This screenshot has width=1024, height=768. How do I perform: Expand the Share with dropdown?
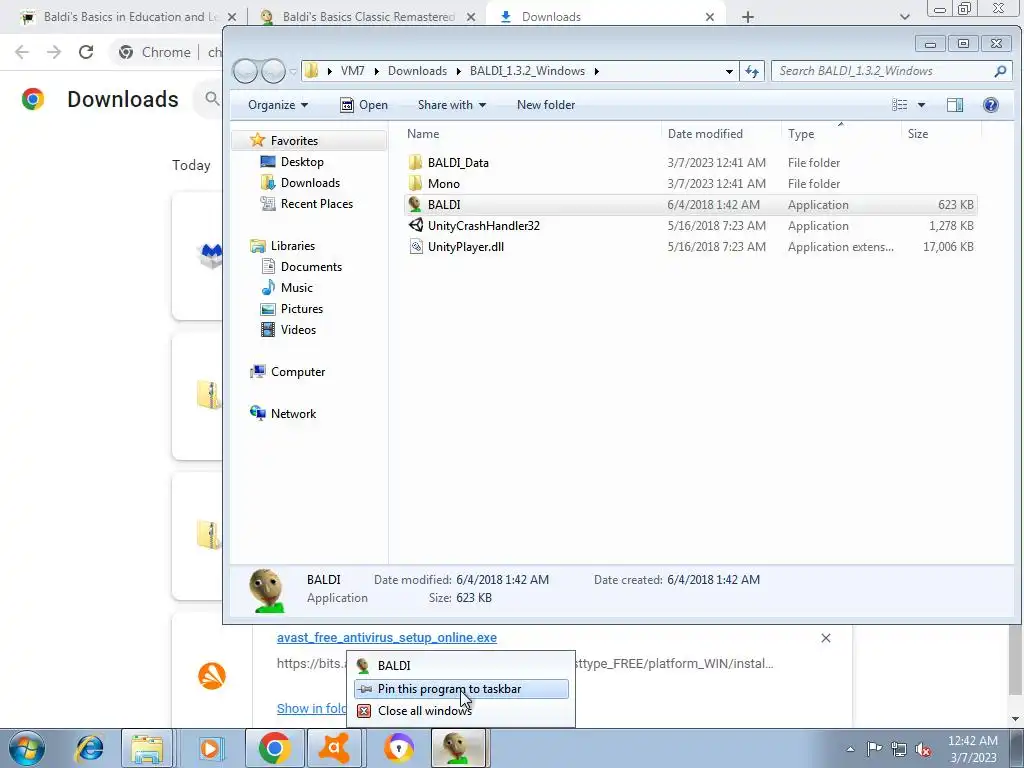pos(452,104)
